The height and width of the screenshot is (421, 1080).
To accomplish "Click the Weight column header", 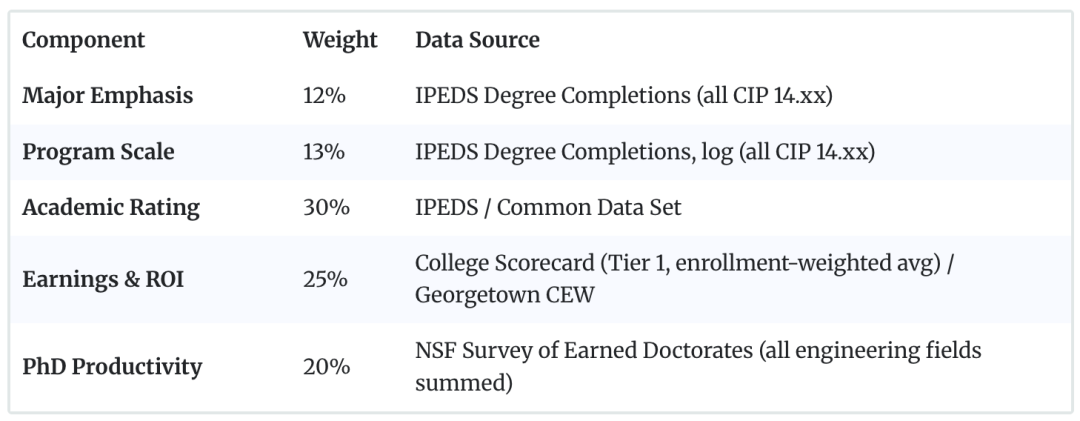I will coord(340,40).
